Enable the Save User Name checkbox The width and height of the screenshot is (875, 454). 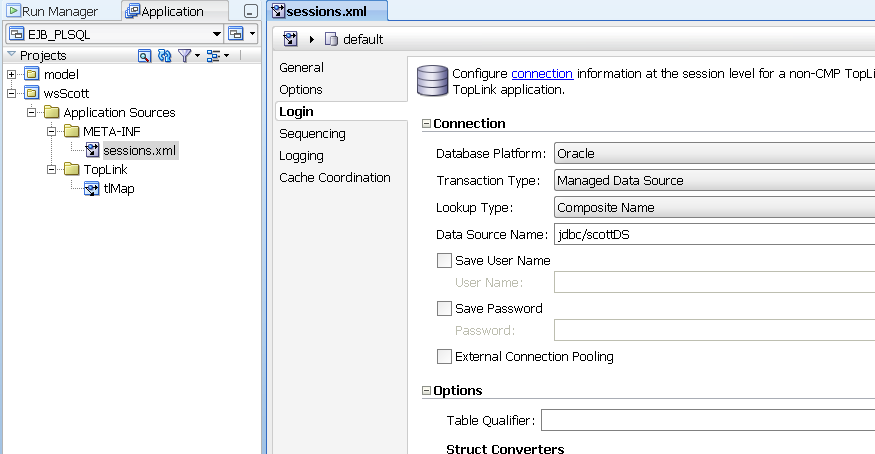click(444, 260)
